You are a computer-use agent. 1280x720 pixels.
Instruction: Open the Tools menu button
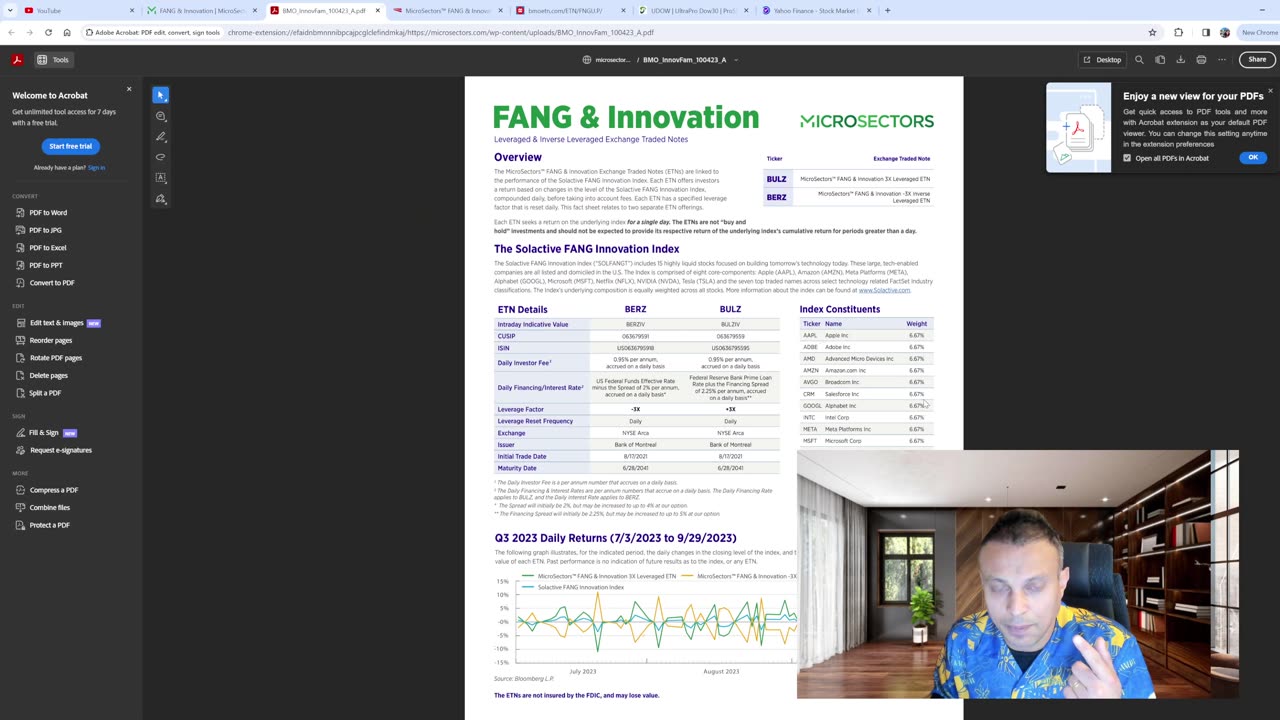click(x=52, y=60)
